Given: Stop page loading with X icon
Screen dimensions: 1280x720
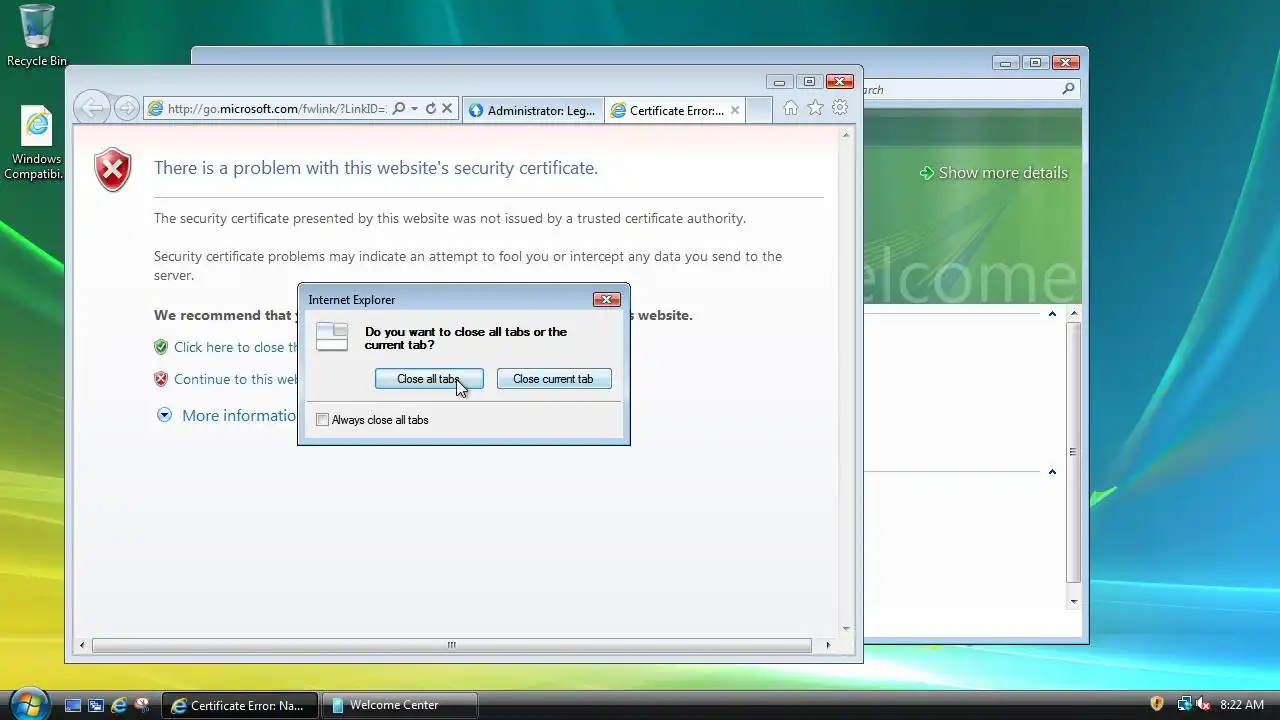Looking at the screenshot, I should [x=447, y=109].
